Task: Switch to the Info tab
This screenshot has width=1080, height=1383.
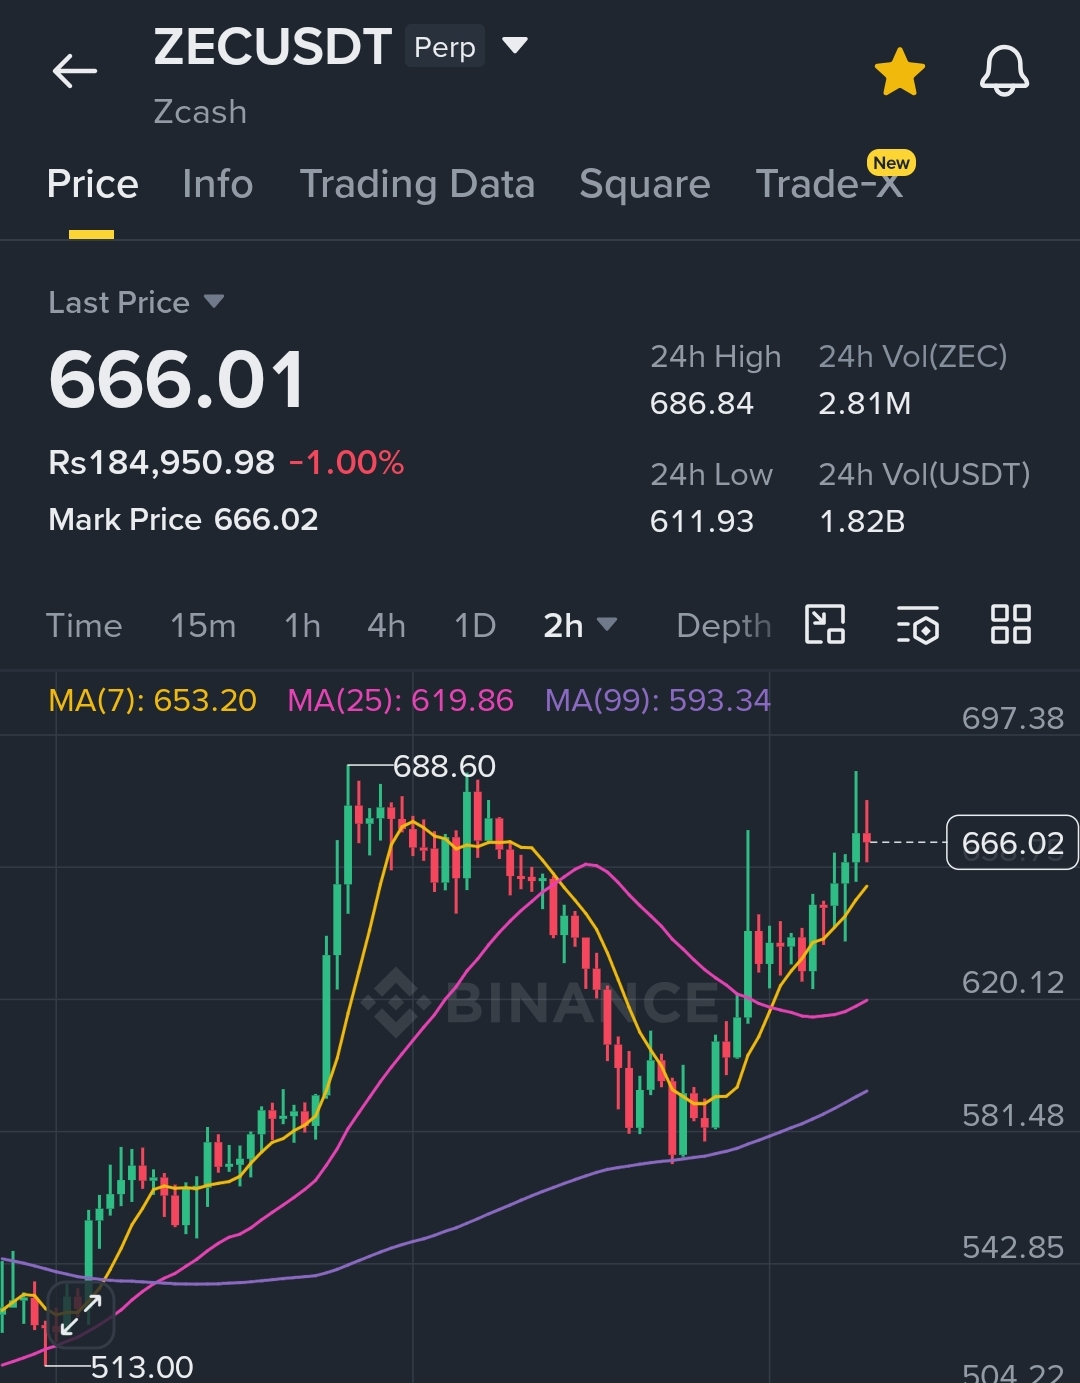Action: (x=218, y=184)
